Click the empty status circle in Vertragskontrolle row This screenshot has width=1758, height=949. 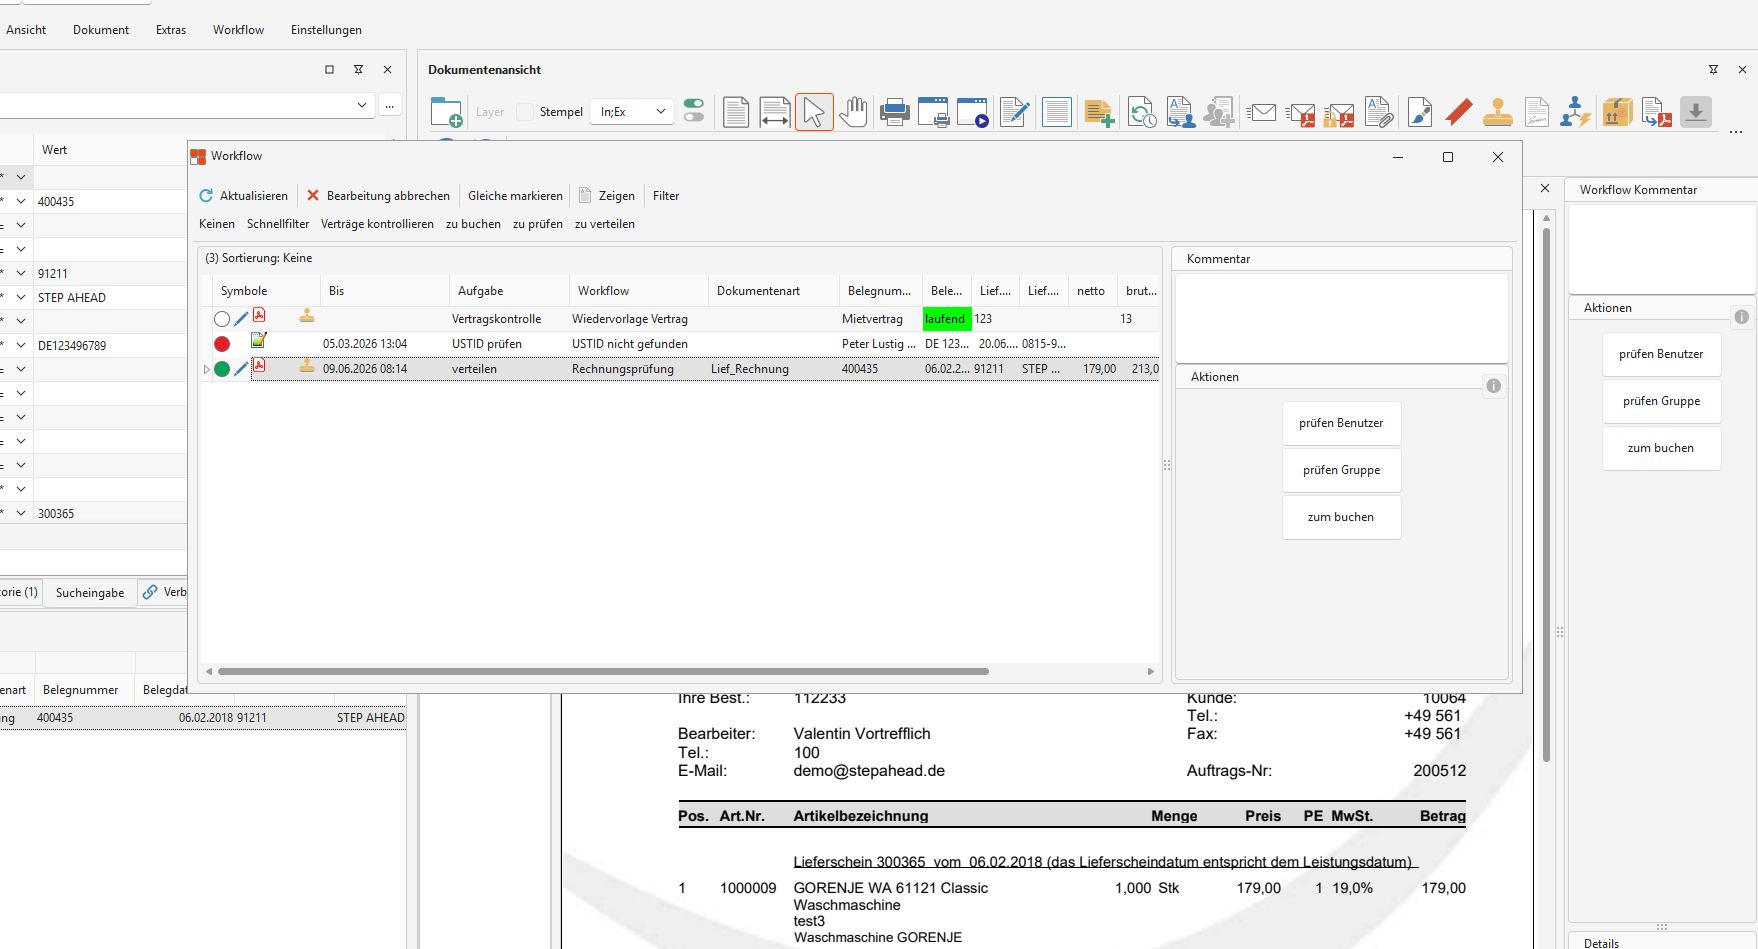(222, 319)
